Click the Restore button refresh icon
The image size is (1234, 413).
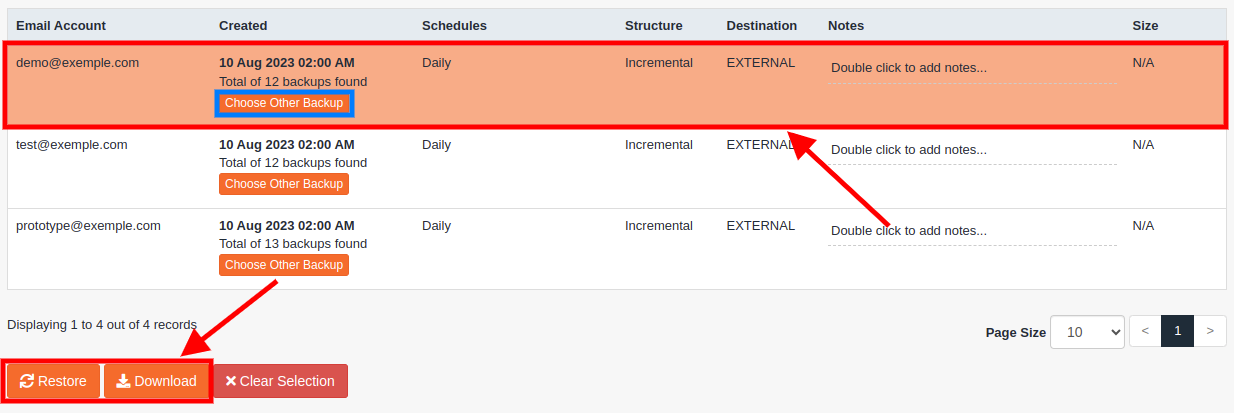coord(27,381)
